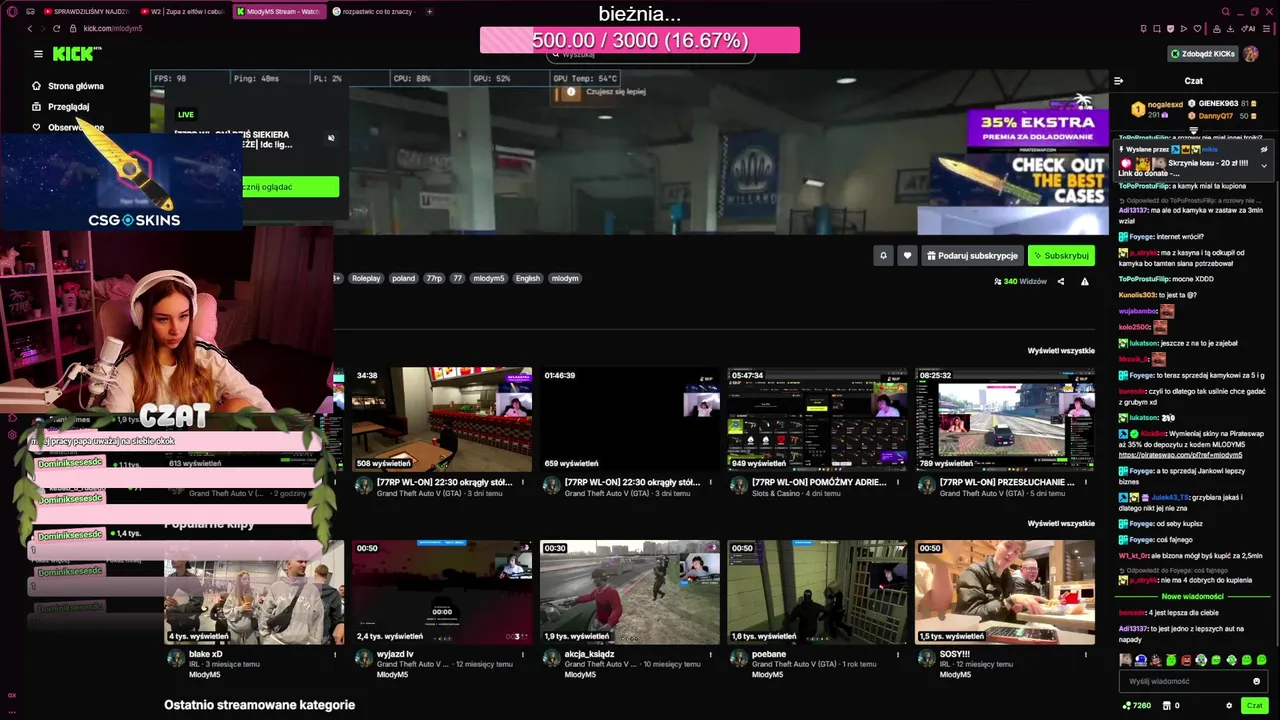Switch to the 'MłodyM5 Stream' browser tab
The image size is (1280, 720).
(x=279, y=12)
